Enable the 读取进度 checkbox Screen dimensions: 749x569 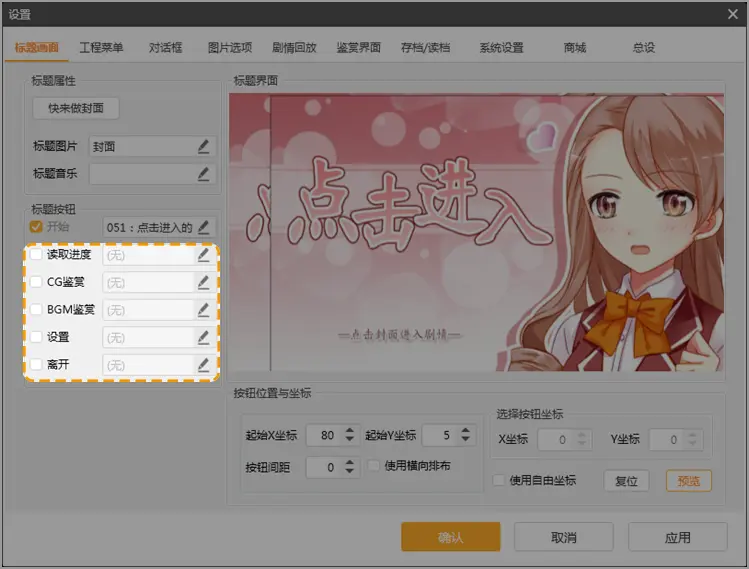36,255
